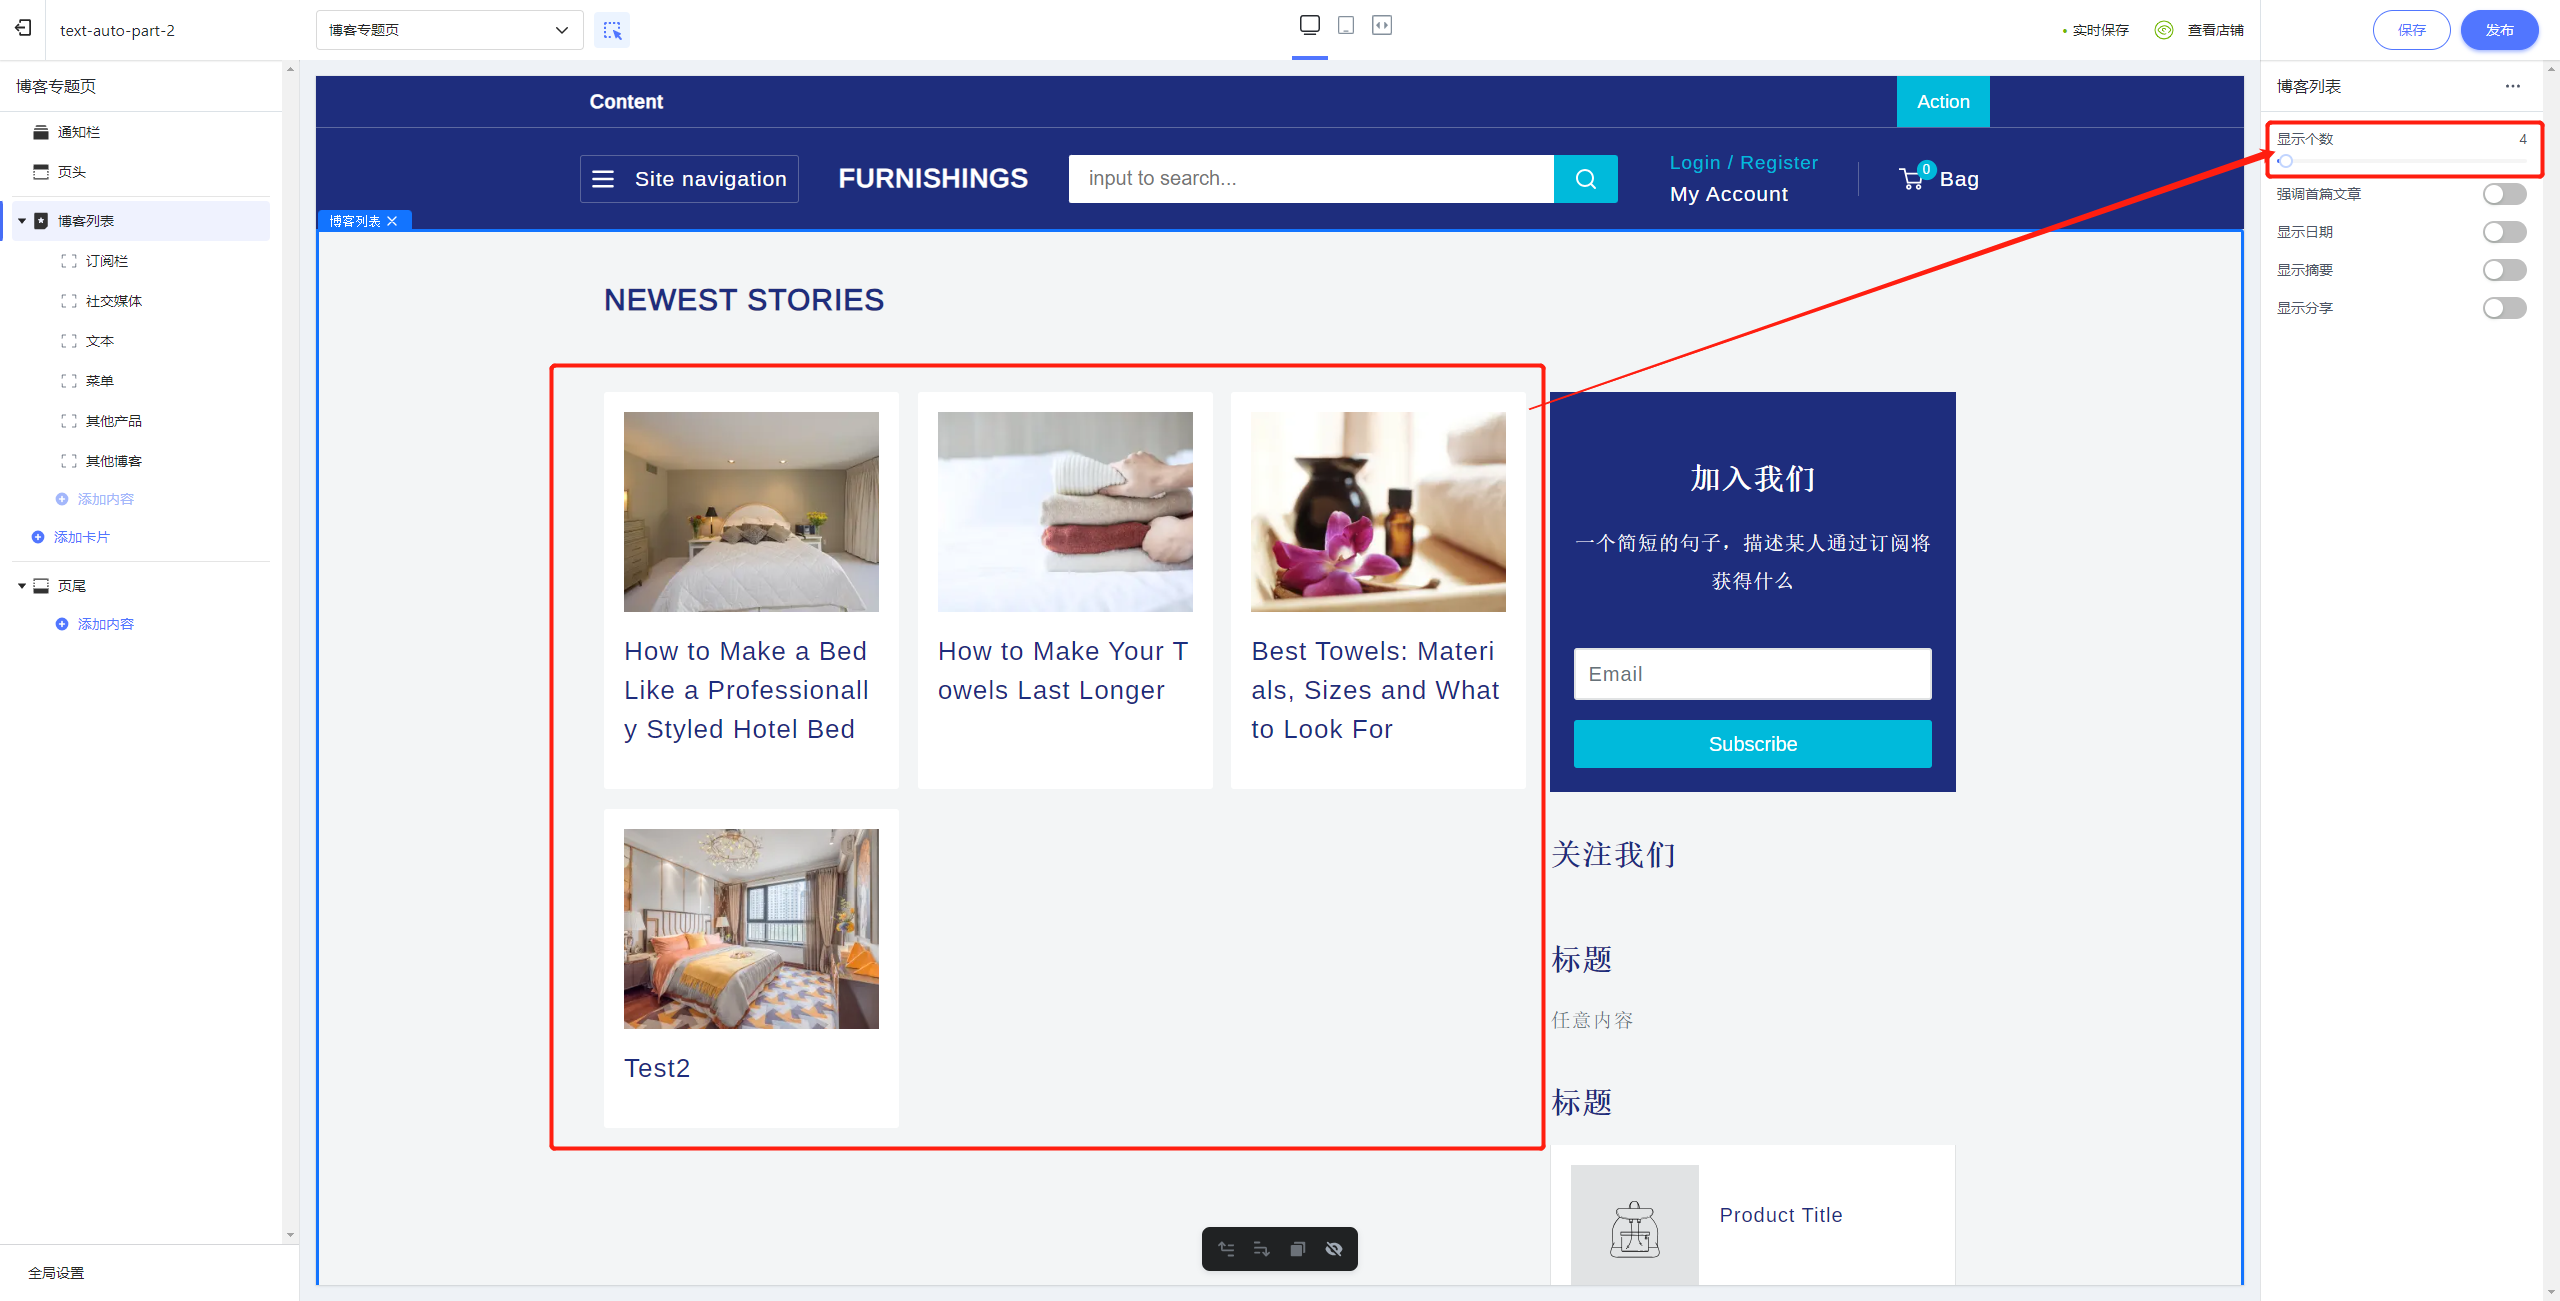
Task: Switch to tablet preview icon
Action: pos(1346,25)
